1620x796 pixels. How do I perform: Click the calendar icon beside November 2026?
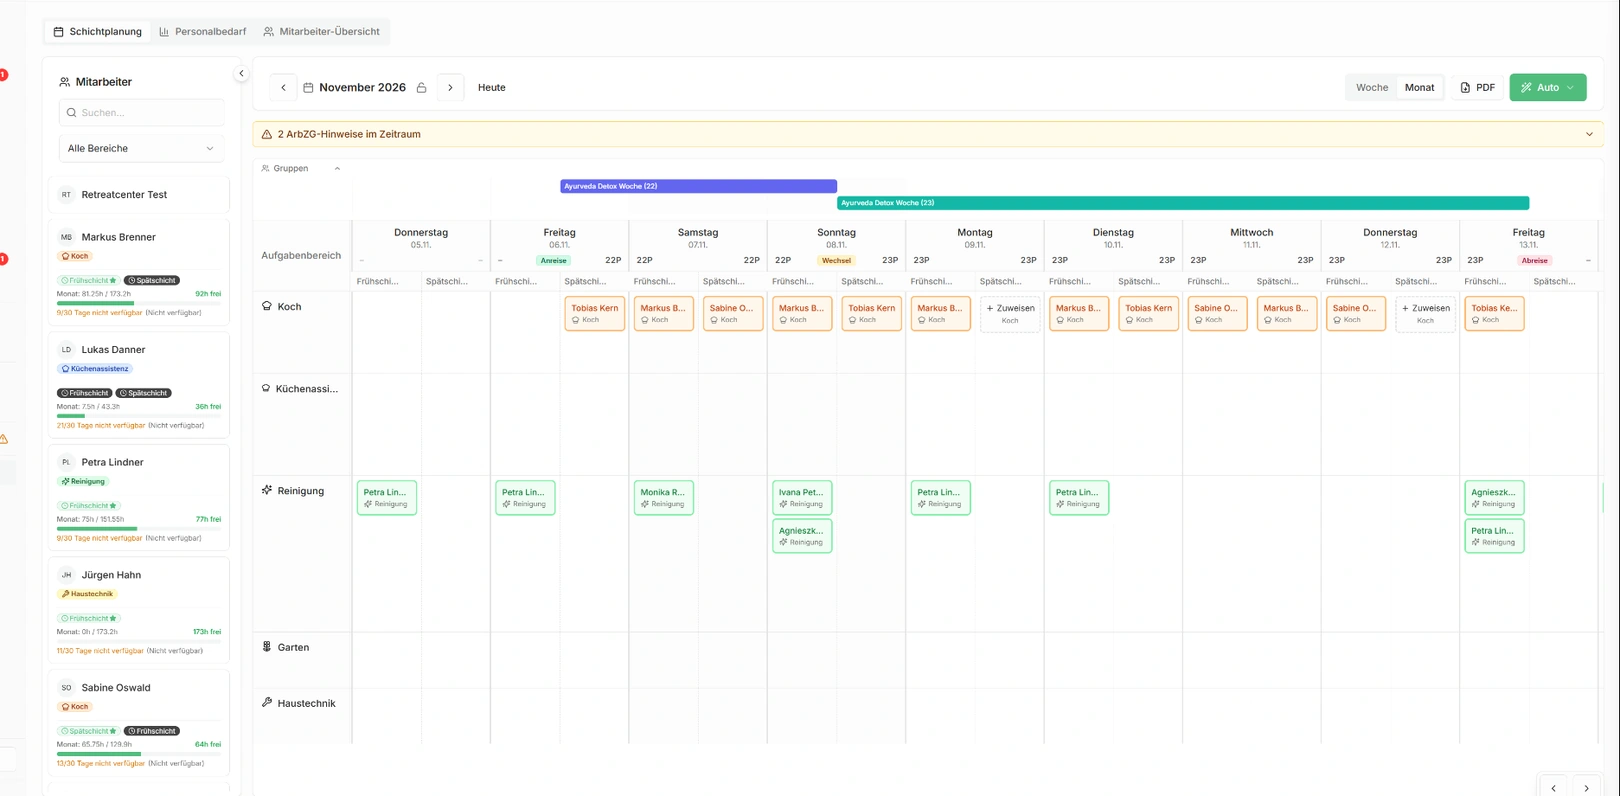[x=308, y=88]
